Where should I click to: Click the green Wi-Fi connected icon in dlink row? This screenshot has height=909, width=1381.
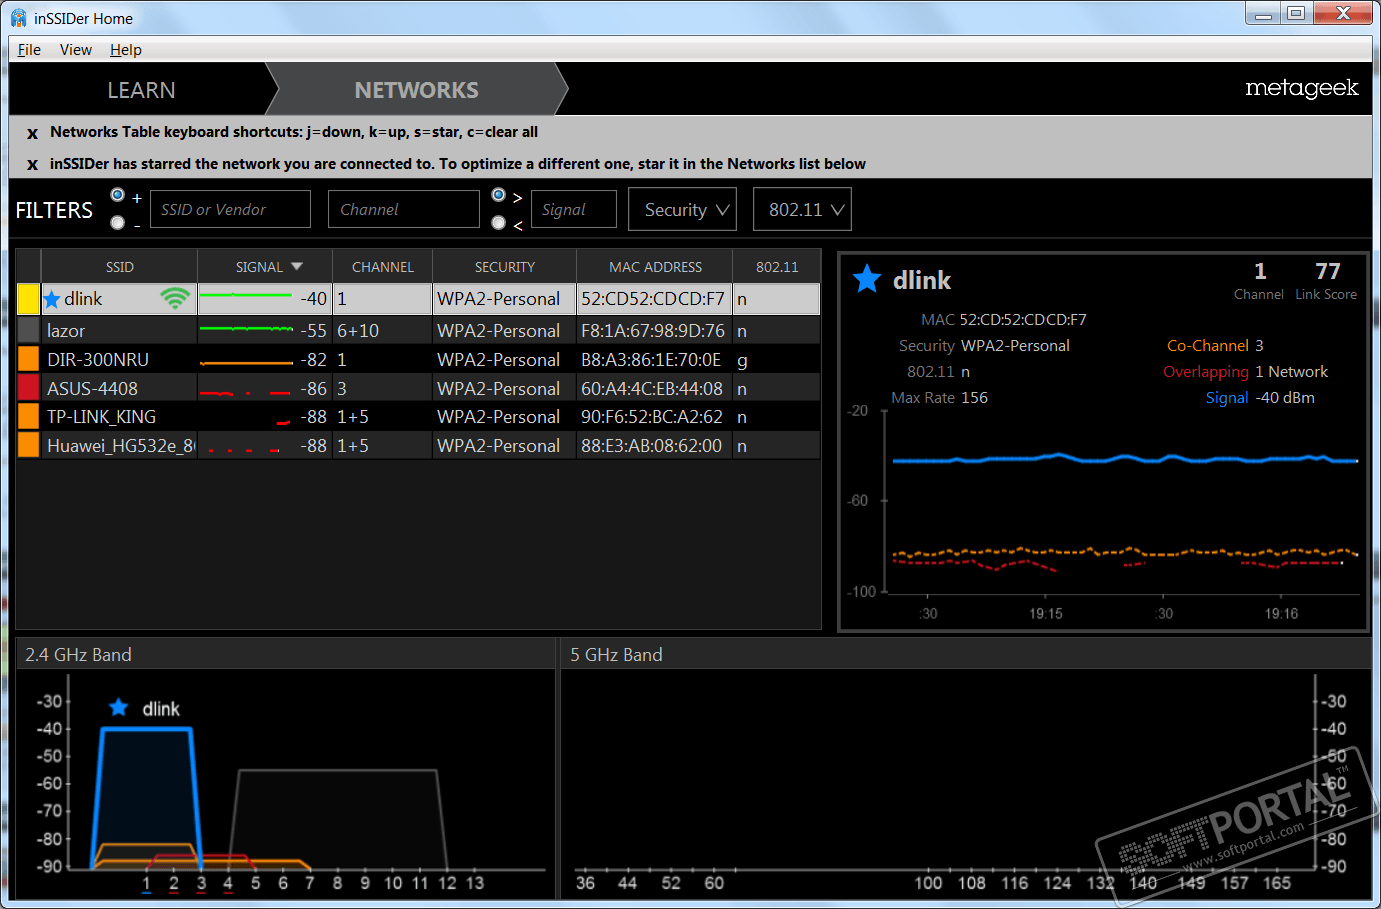[175, 298]
